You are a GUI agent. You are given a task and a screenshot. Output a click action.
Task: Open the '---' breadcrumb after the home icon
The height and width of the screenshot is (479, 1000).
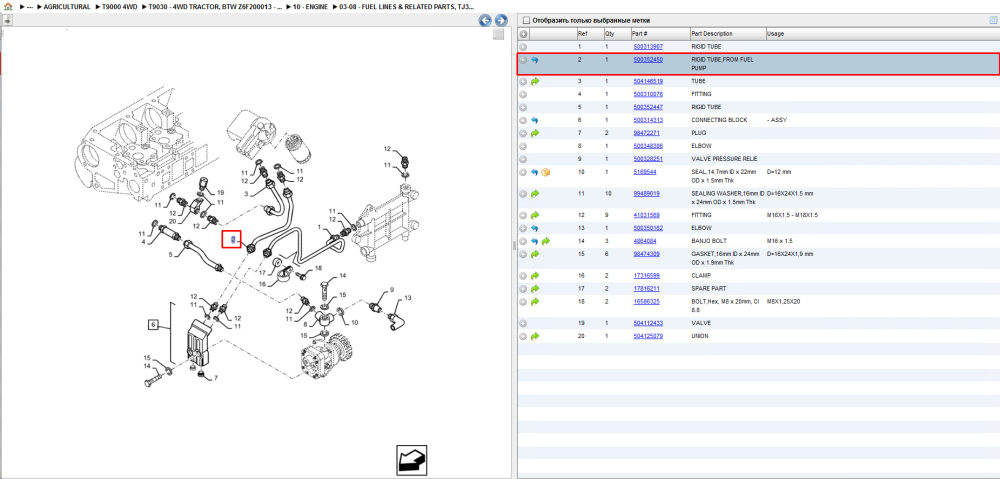click(29, 6)
